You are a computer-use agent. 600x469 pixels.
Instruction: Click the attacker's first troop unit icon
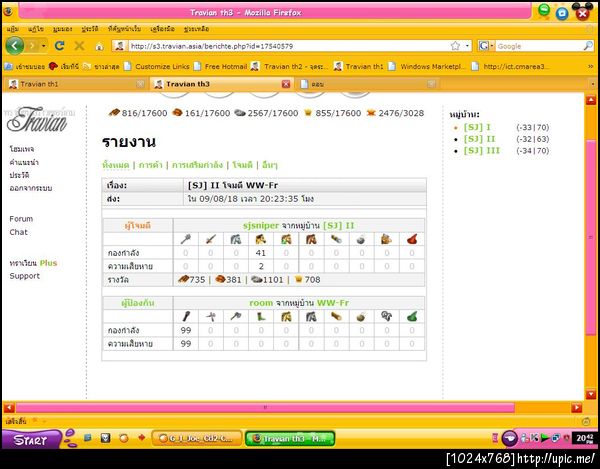coord(186,239)
